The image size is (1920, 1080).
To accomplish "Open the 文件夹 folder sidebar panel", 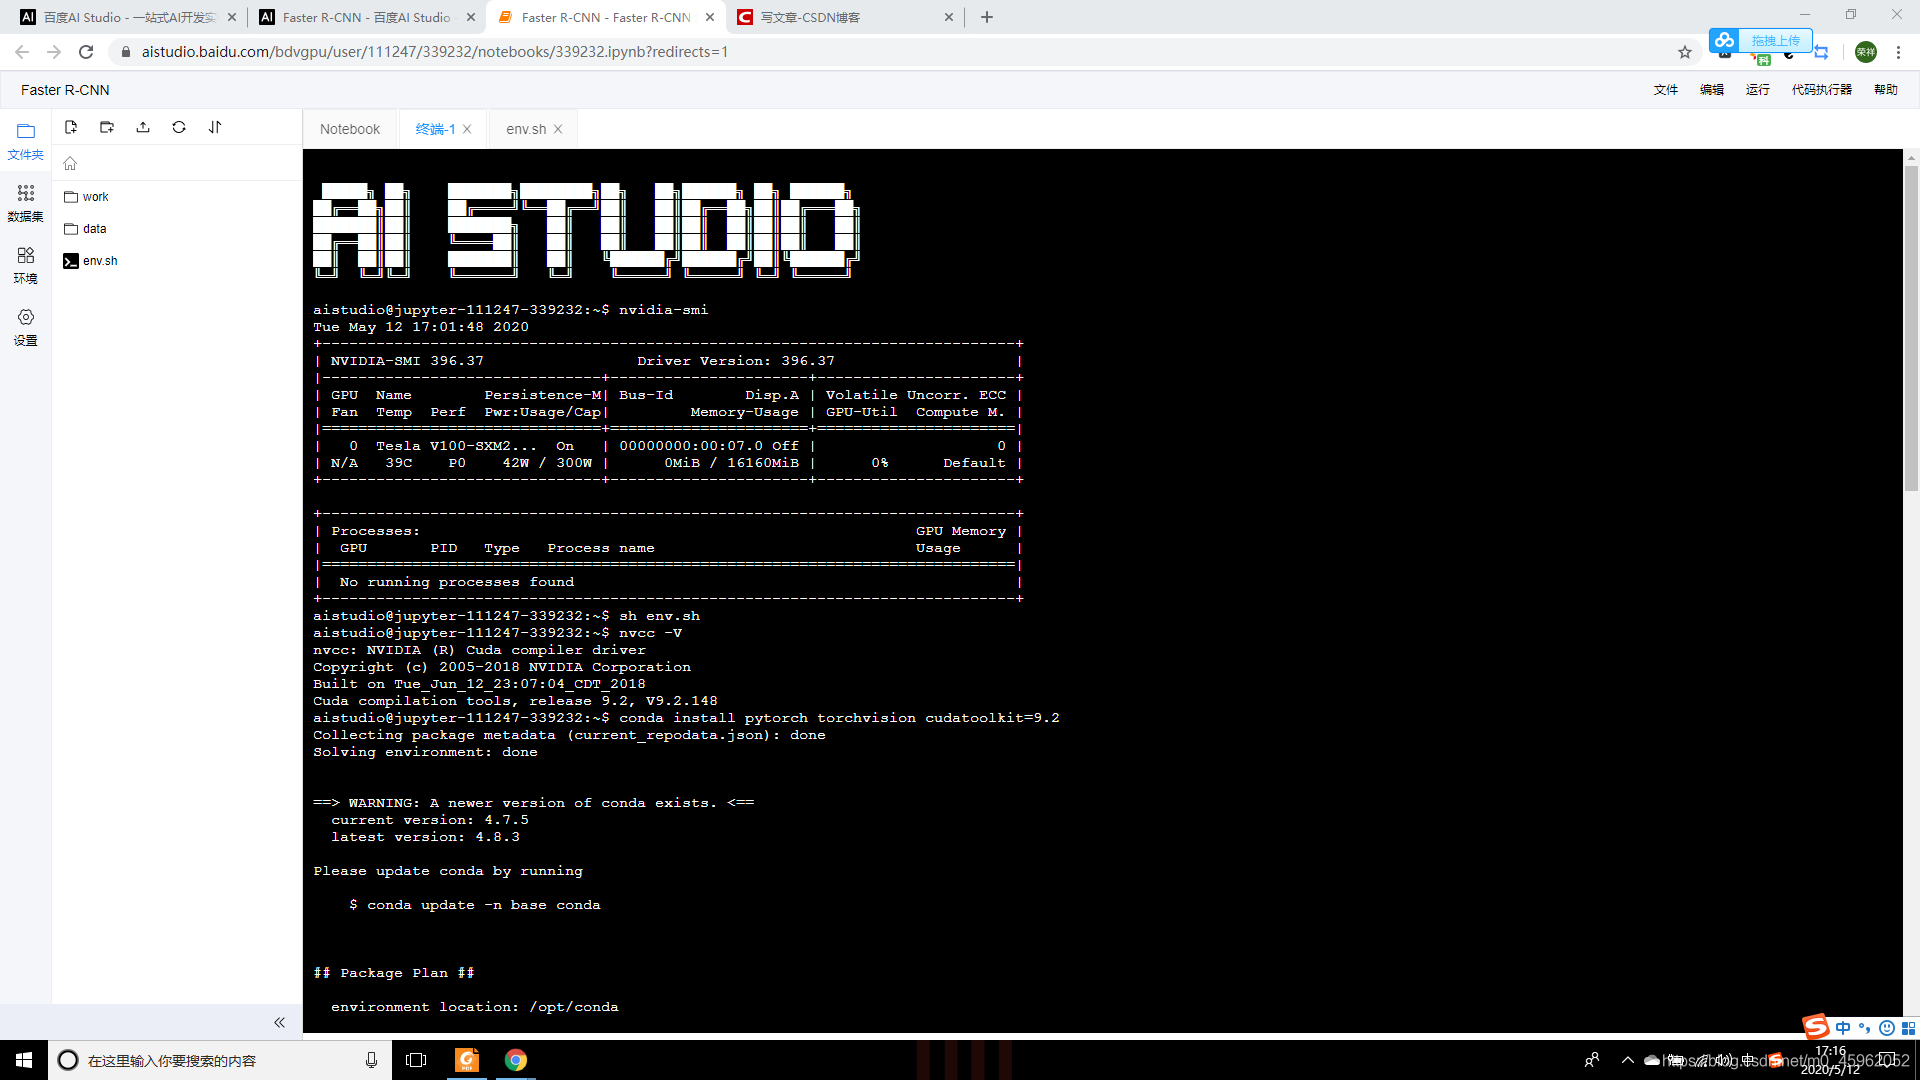I will pos(25,141).
